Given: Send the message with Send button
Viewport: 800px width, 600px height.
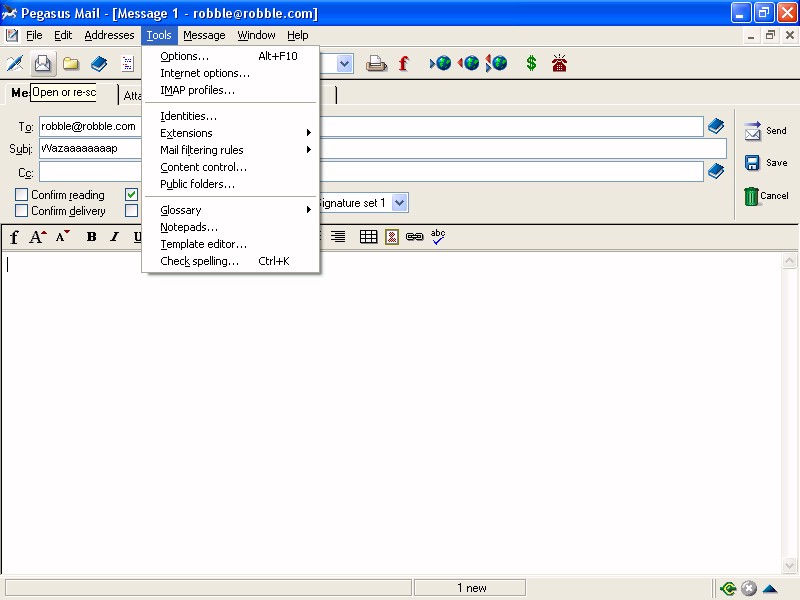Looking at the screenshot, I should point(765,131).
